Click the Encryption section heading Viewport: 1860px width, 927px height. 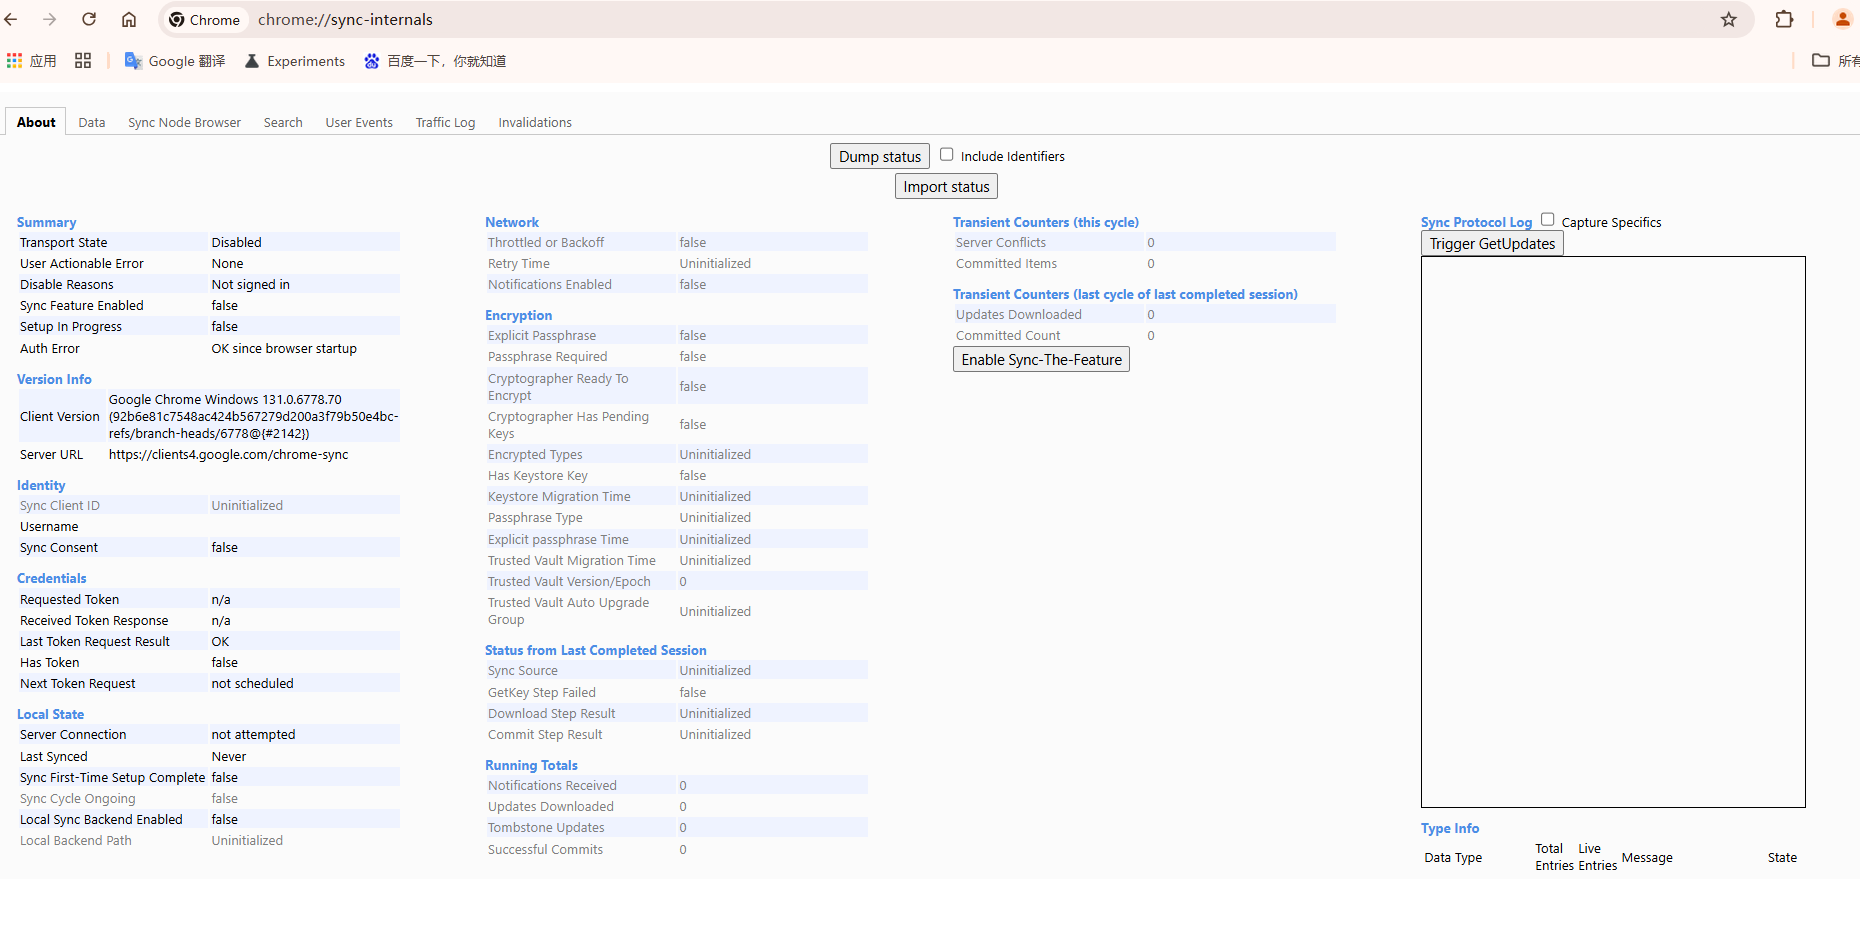point(518,315)
